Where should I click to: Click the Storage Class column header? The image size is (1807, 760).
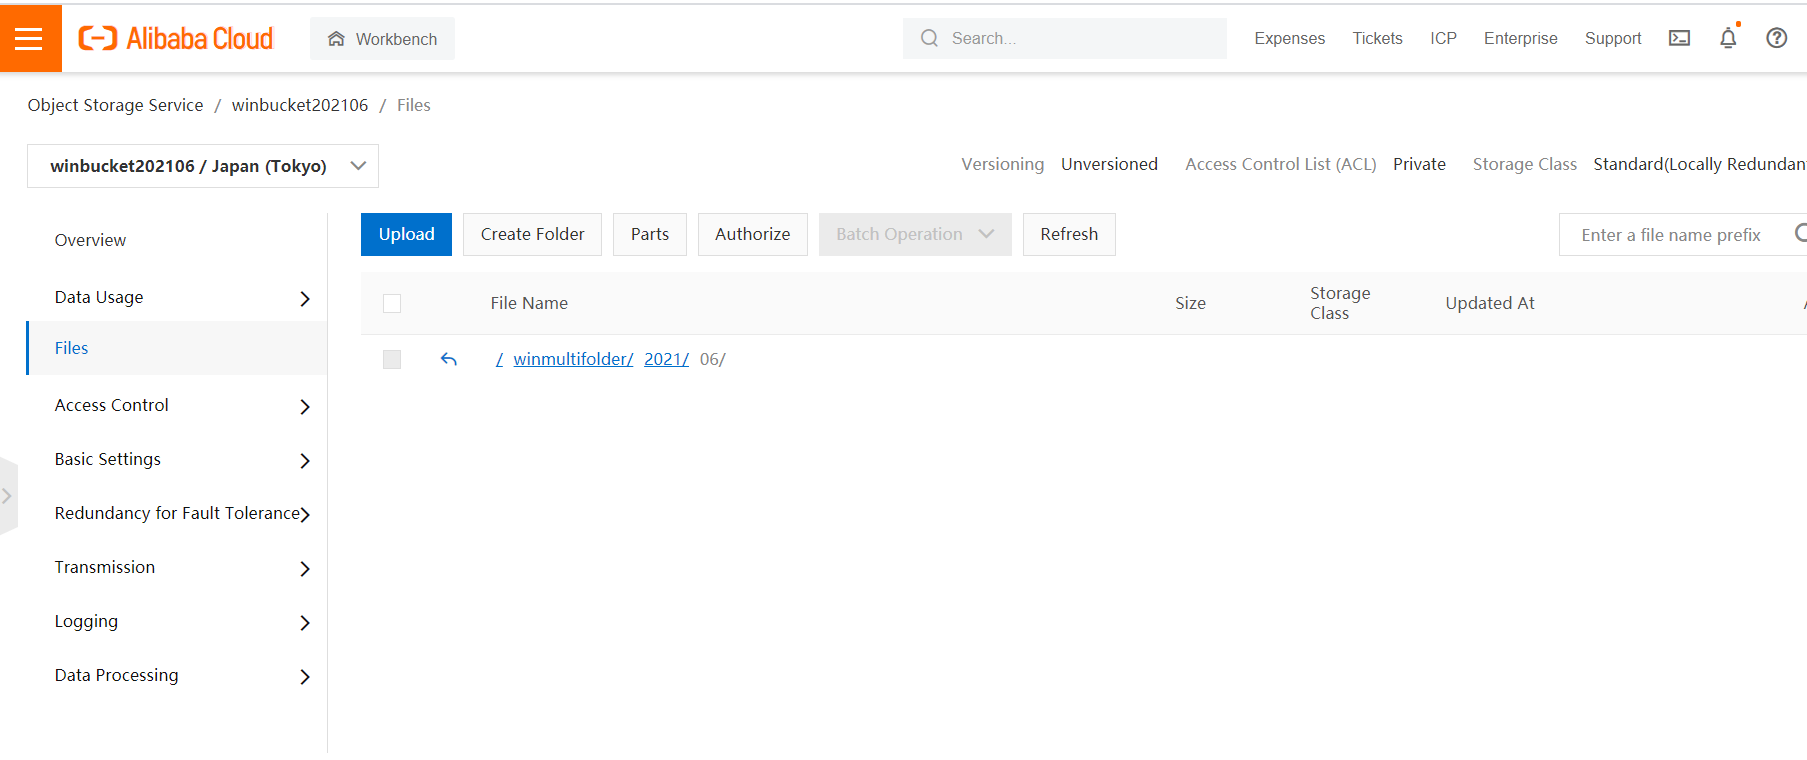tap(1340, 303)
